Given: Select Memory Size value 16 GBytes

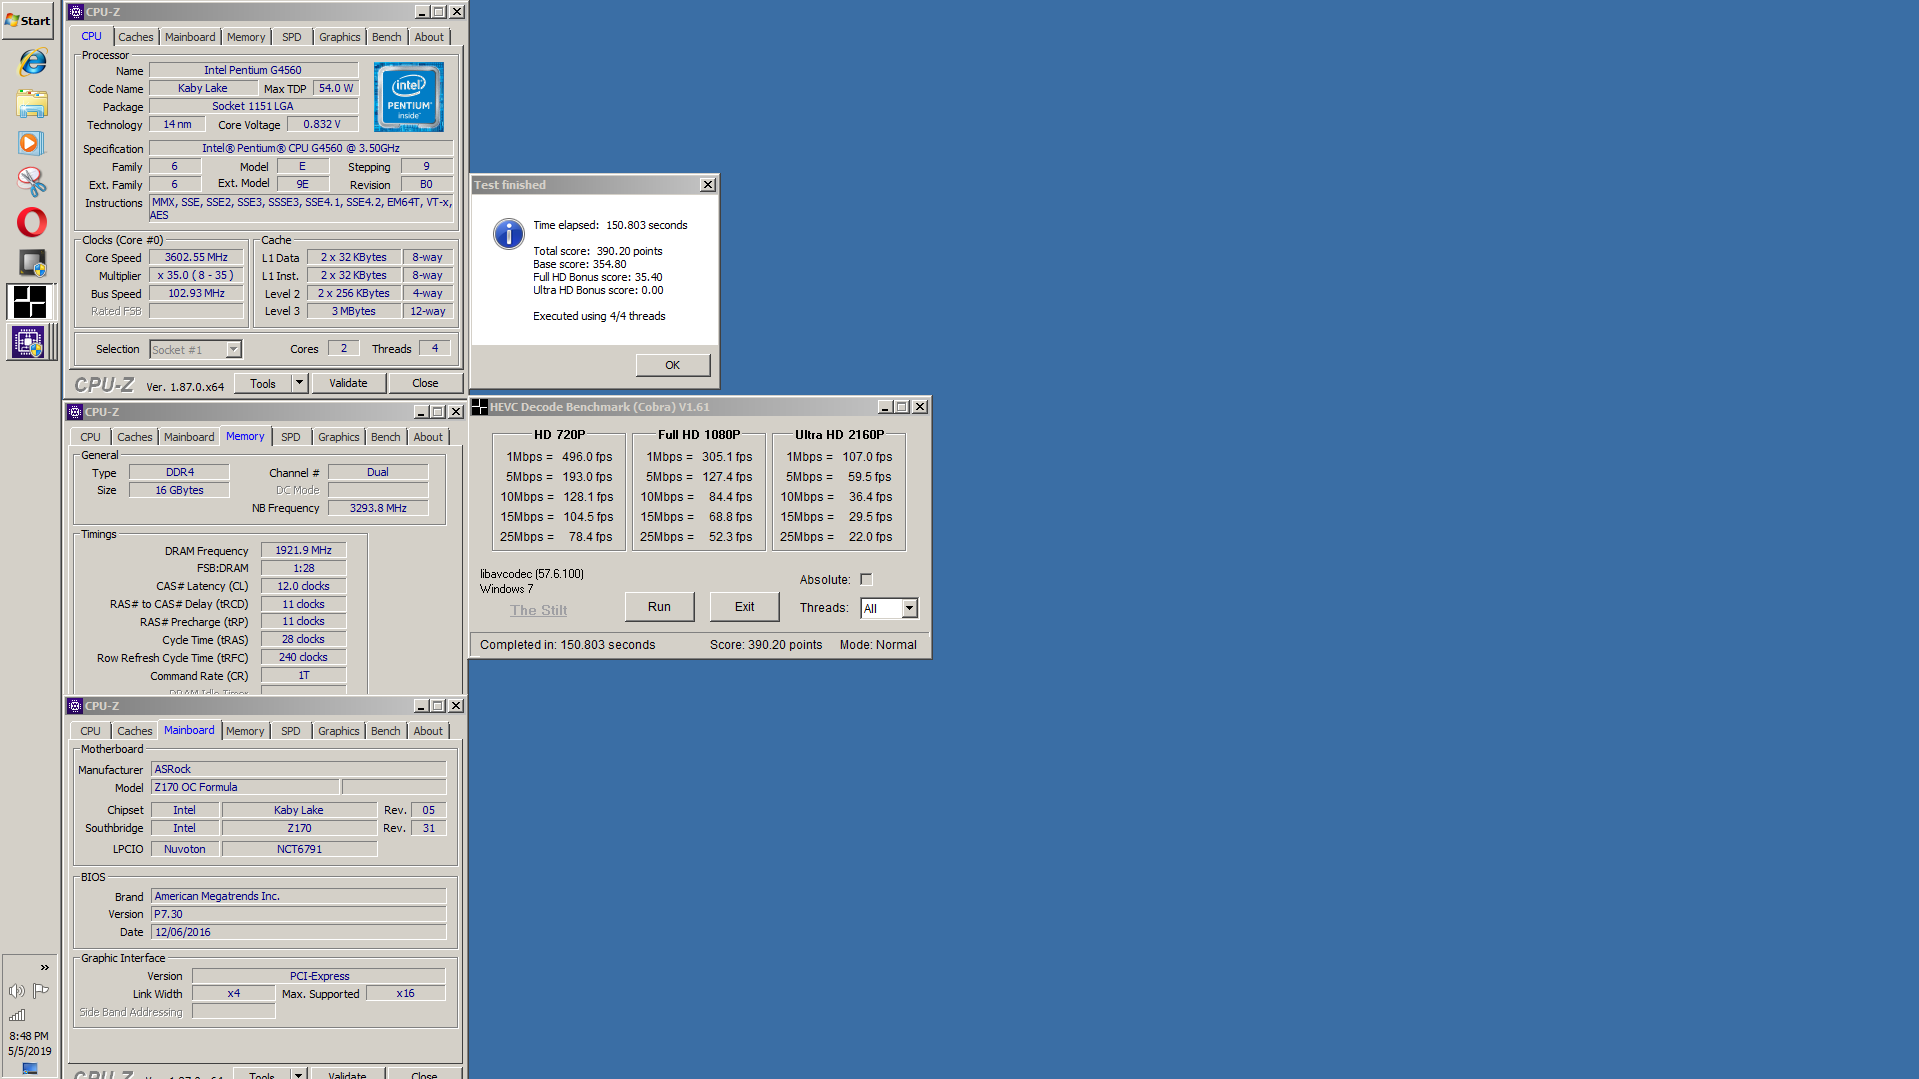Looking at the screenshot, I should [x=179, y=490].
